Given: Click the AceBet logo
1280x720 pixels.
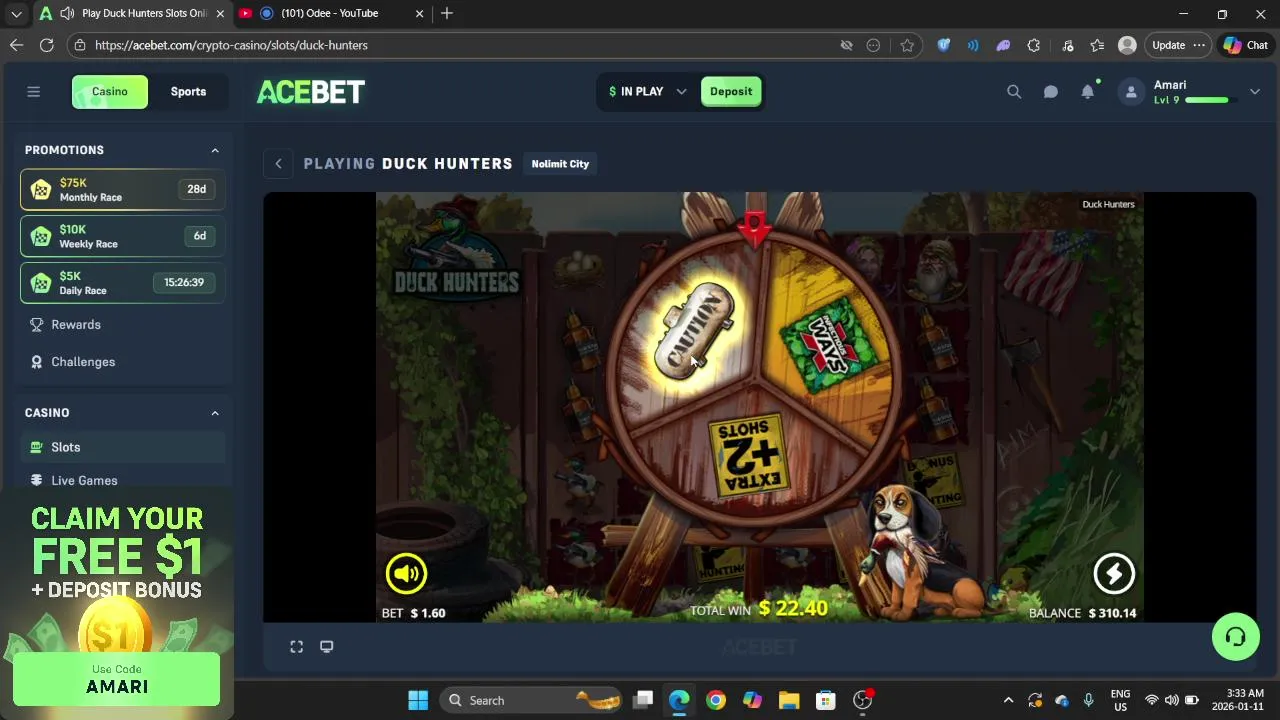Looking at the screenshot, I should [311, 92].
